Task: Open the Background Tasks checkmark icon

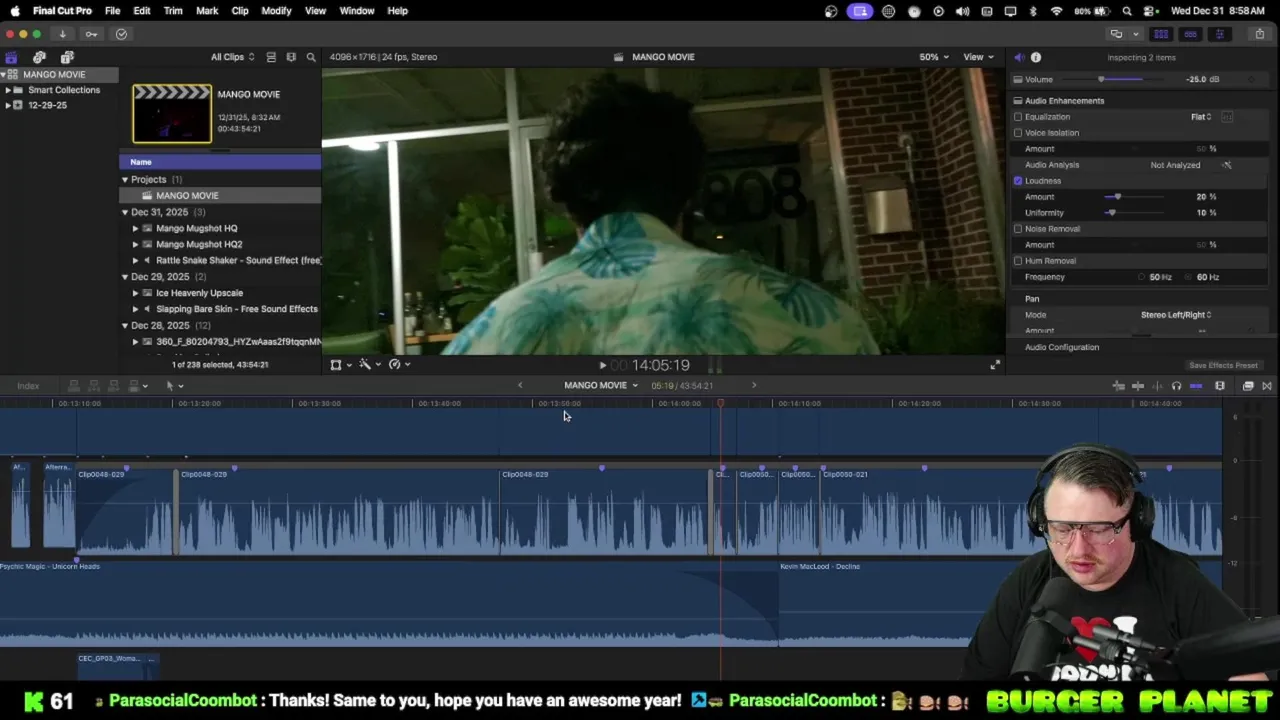Action: [x=121, y=34]
